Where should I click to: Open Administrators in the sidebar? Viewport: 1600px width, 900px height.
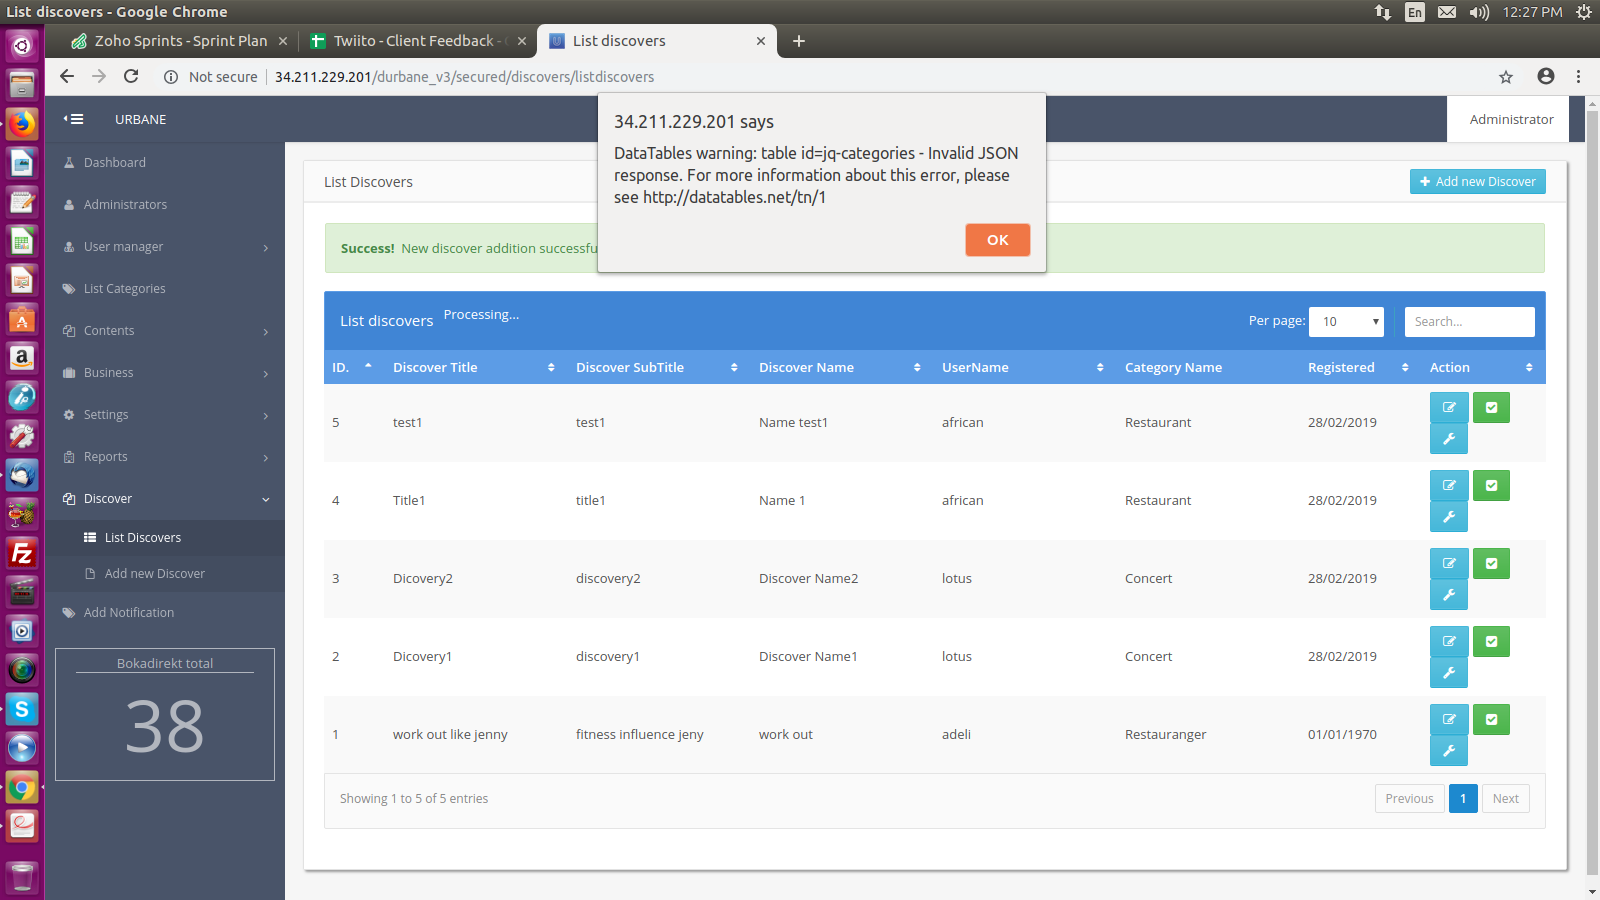[165, 205]
